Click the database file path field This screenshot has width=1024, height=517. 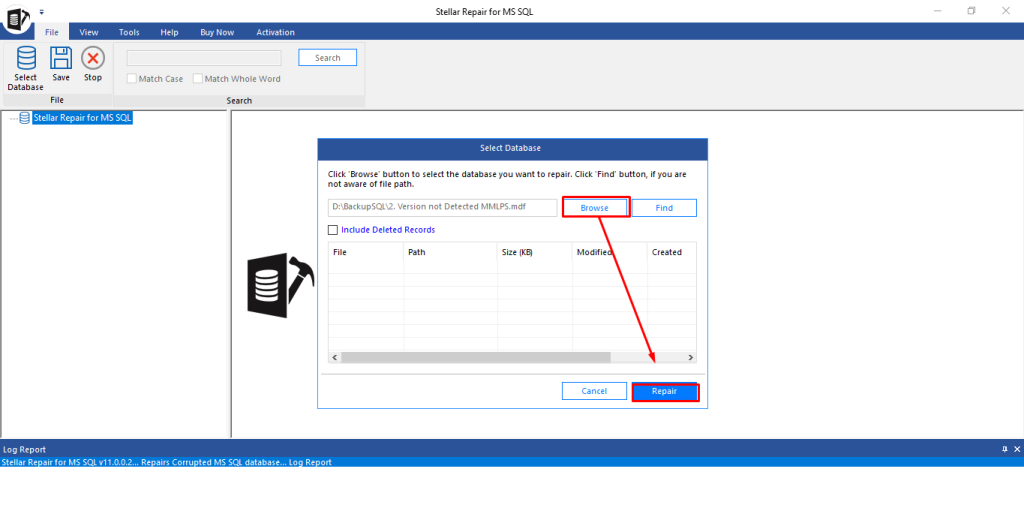point(442,208)
